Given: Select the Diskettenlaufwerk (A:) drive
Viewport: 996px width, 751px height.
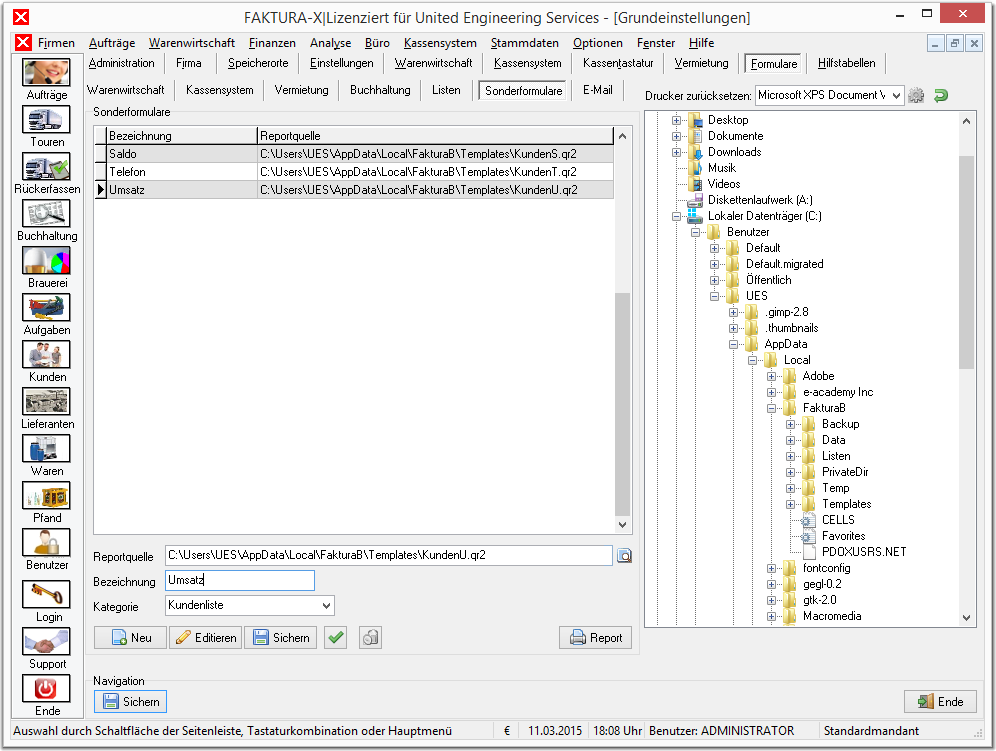Looking at the screenshot, I should [x=760, y=200].
